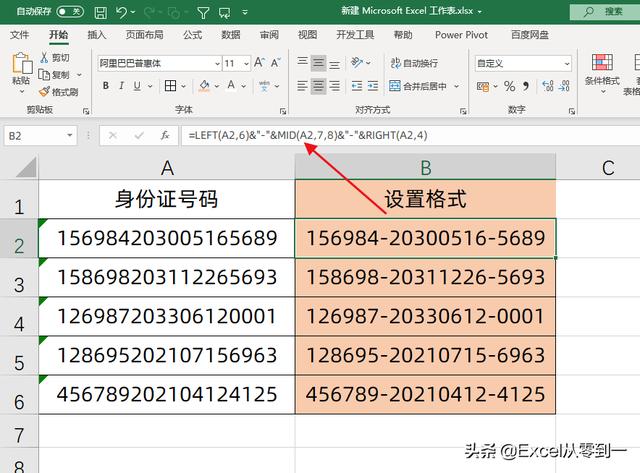Select column B header
The height and width of the screenshot is (473, 640).
[425, 168]
